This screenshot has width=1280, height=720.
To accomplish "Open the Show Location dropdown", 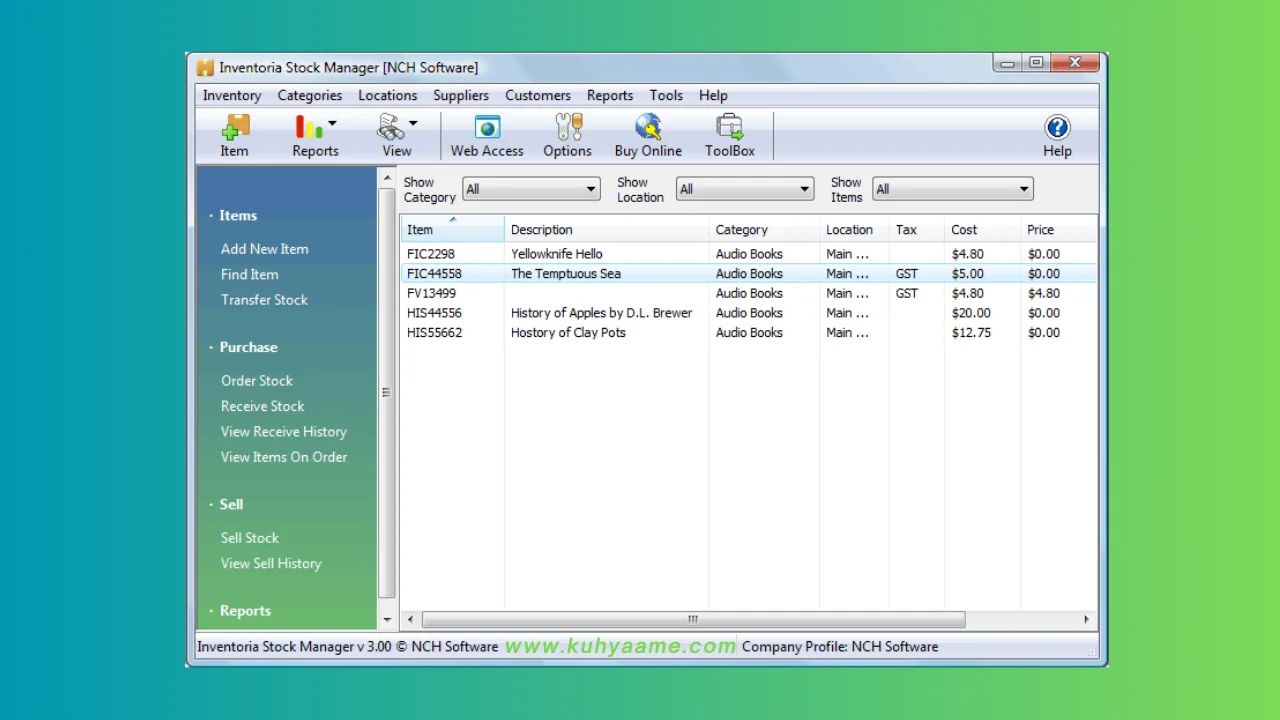I will click(745, 189).
